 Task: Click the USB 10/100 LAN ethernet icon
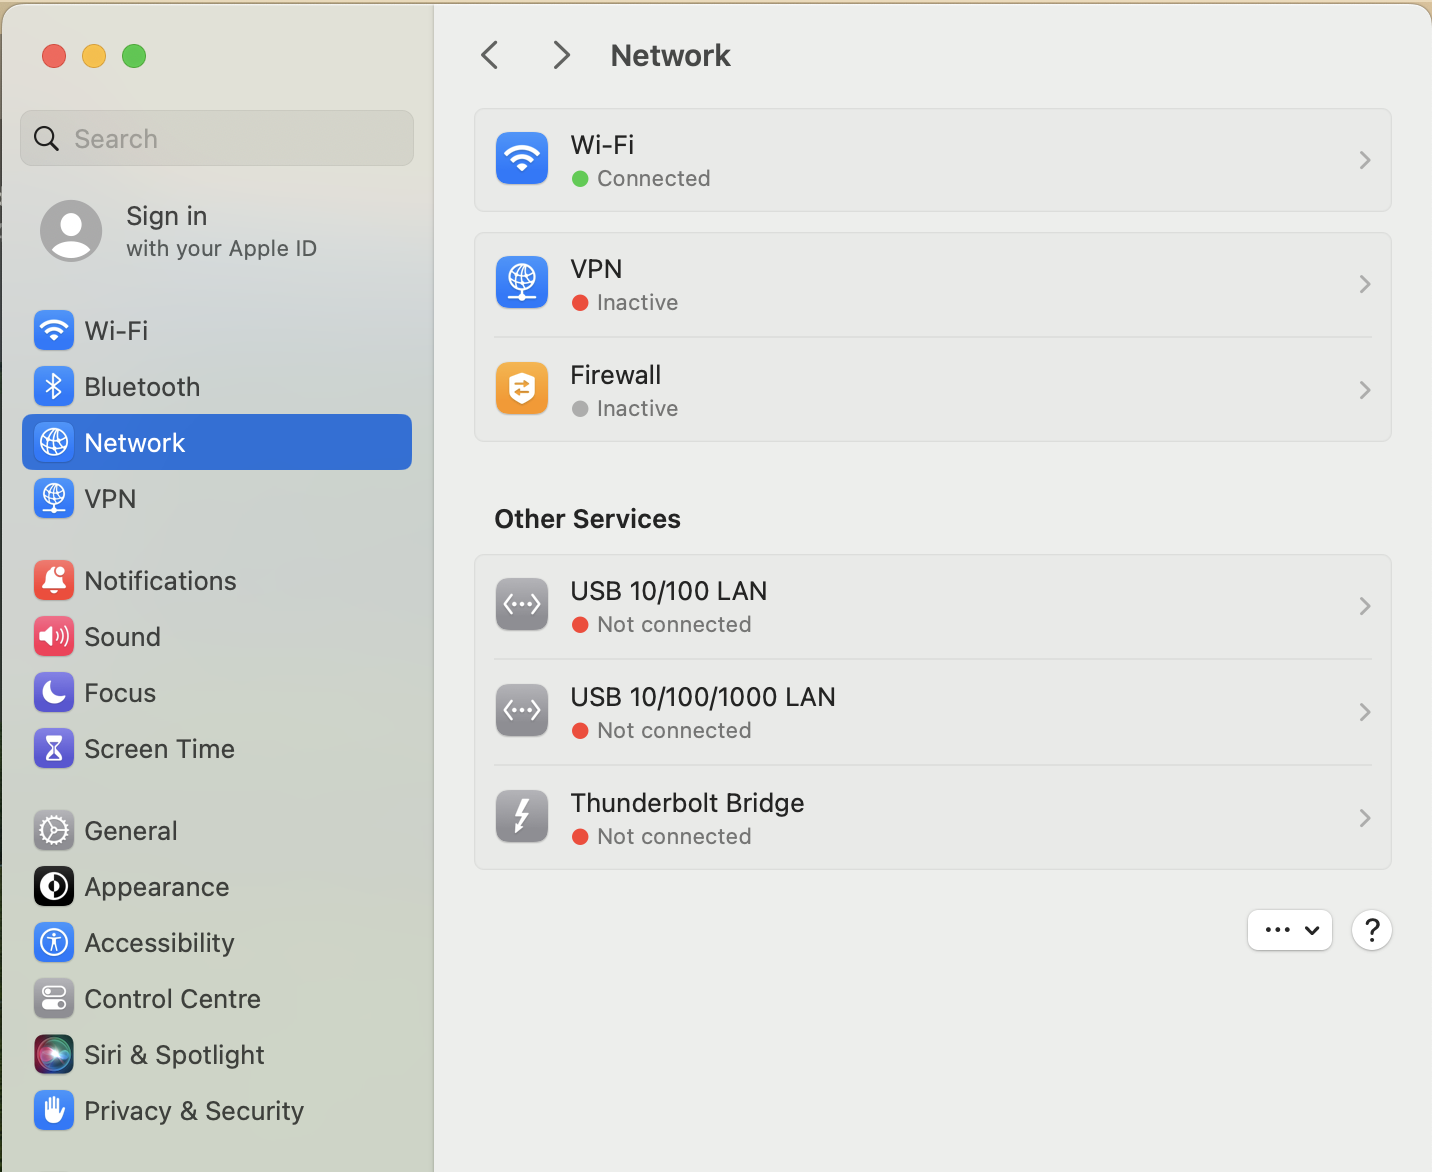(522, 605)
